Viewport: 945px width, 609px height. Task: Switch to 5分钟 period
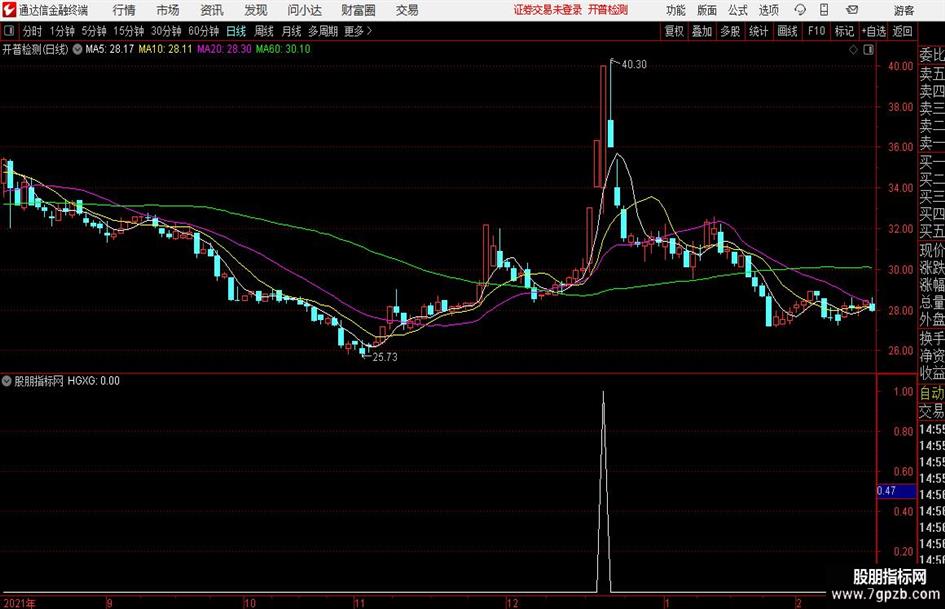pos(94,31)
